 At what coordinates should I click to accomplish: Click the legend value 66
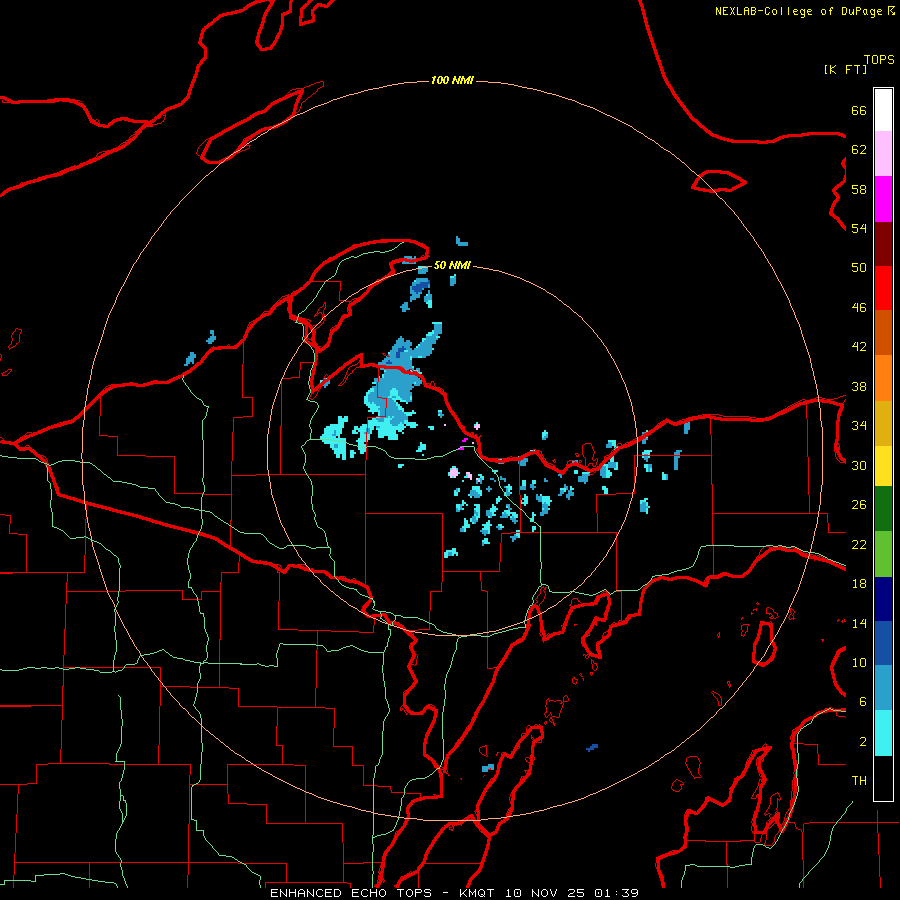tap(859, 110)
